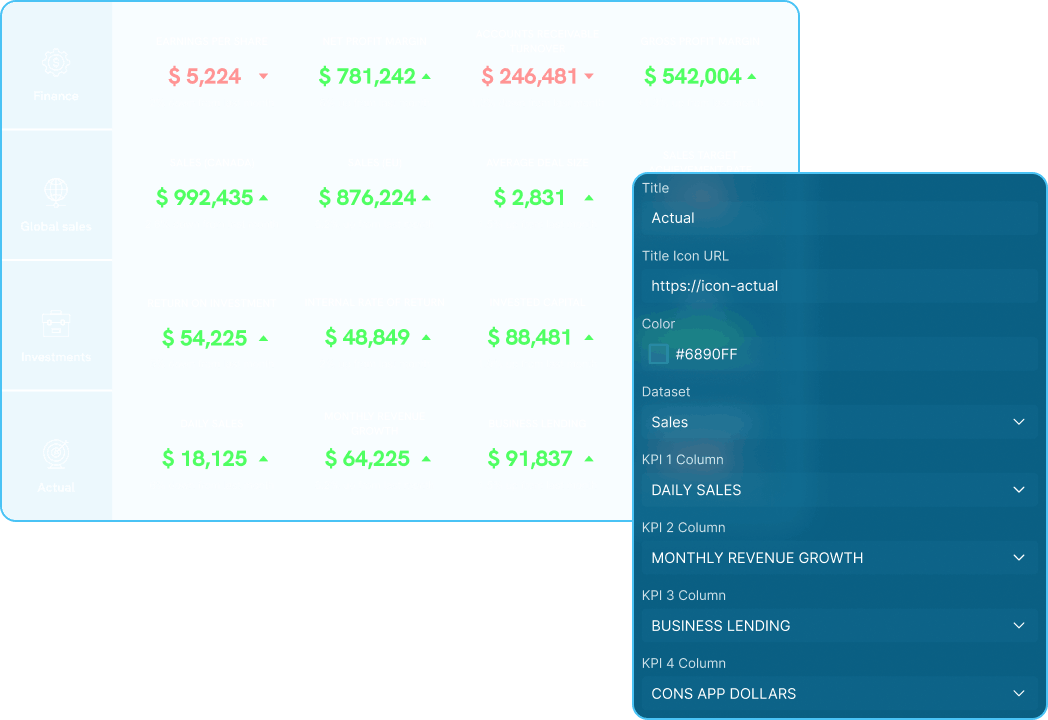1048x720 pixels.
Task: Click the up arrow beside Net Profit Margin value
Action: coord(427,74)
